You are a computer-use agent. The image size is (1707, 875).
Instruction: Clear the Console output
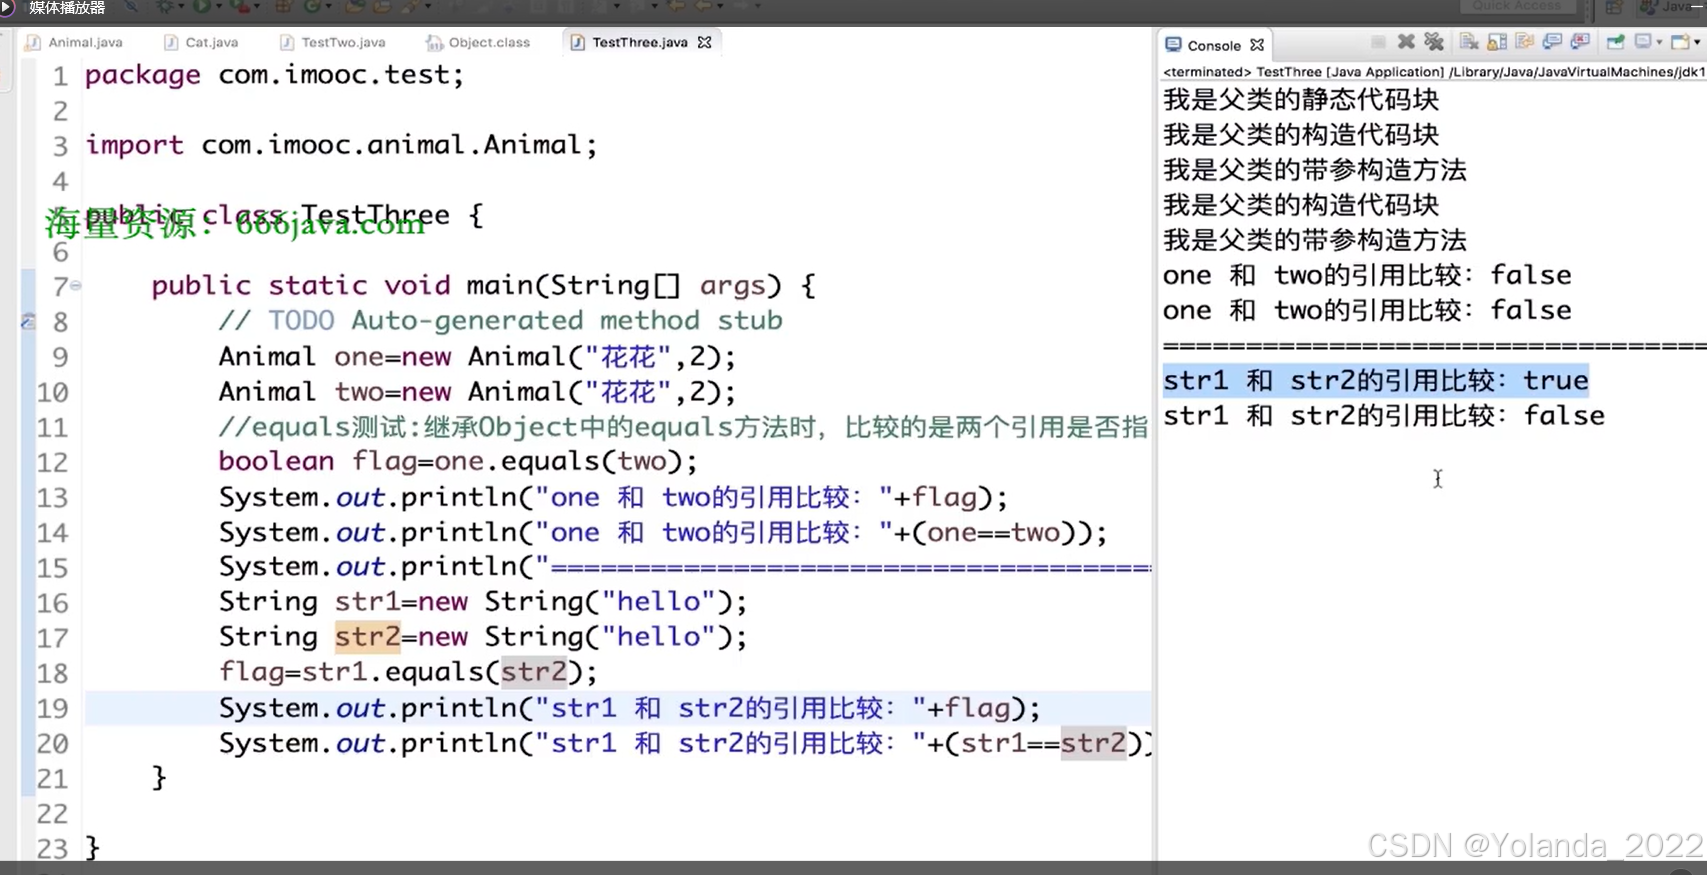1469,42
